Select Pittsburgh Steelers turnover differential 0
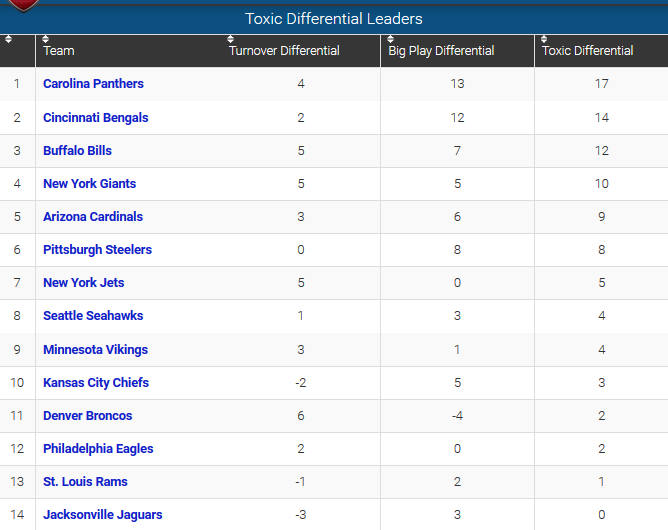Image resolution: width=668 pixels, height=530 pixels. coord(301,250)
